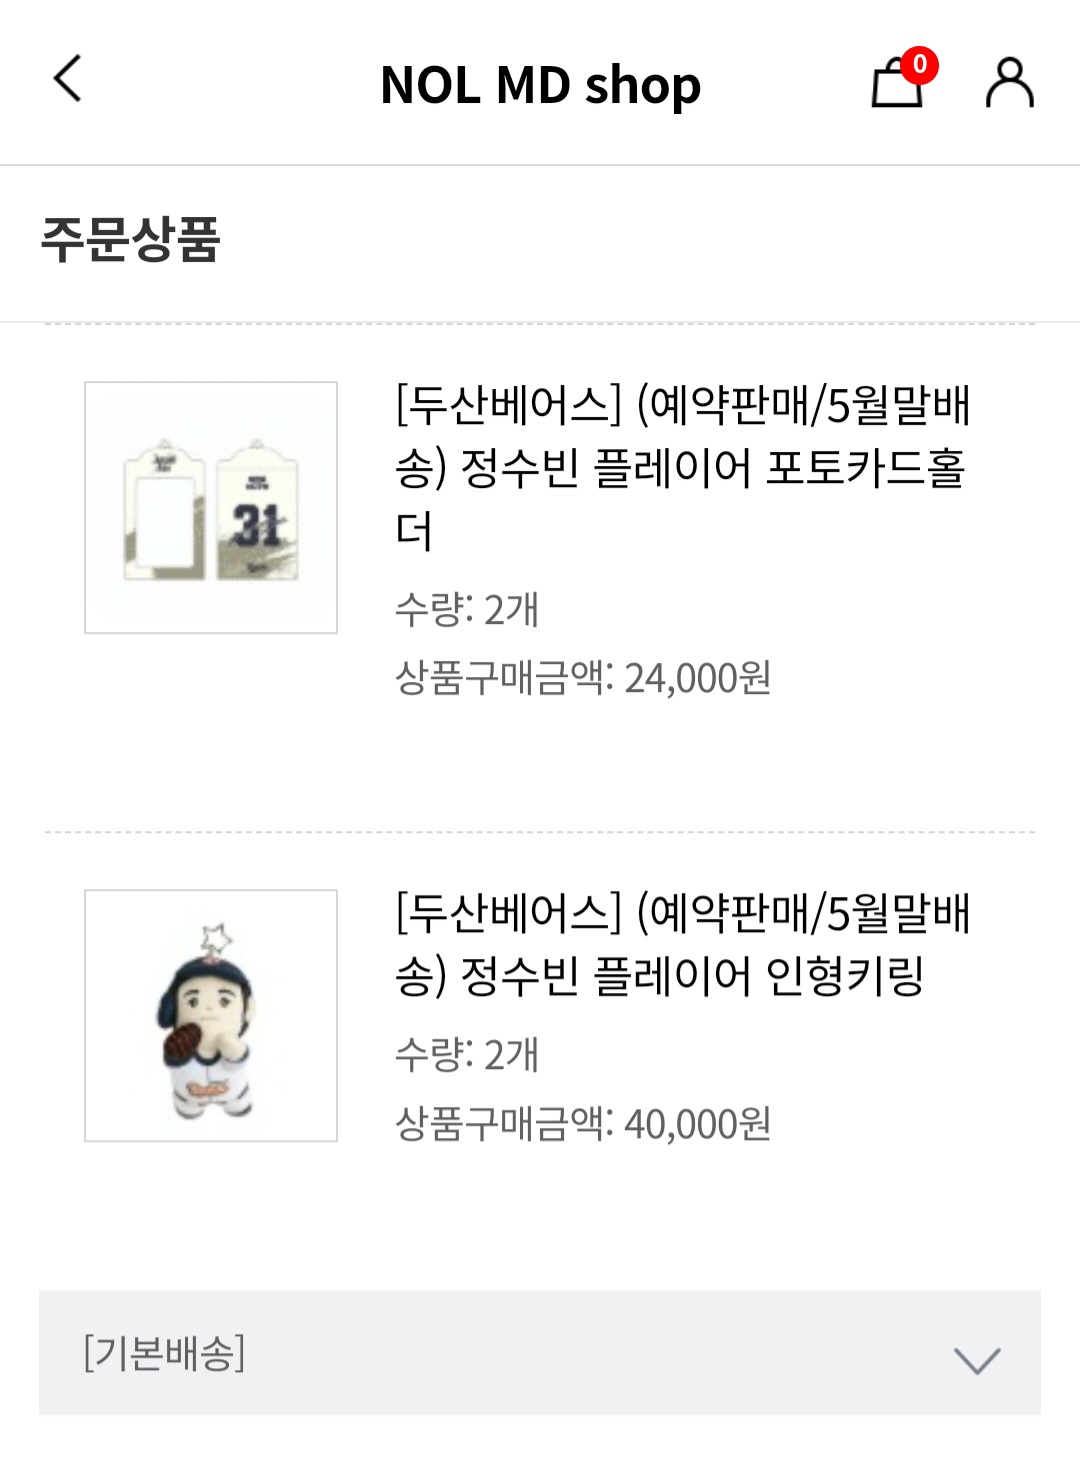Click the 40,000원 purchase amount

point(698,1123)
